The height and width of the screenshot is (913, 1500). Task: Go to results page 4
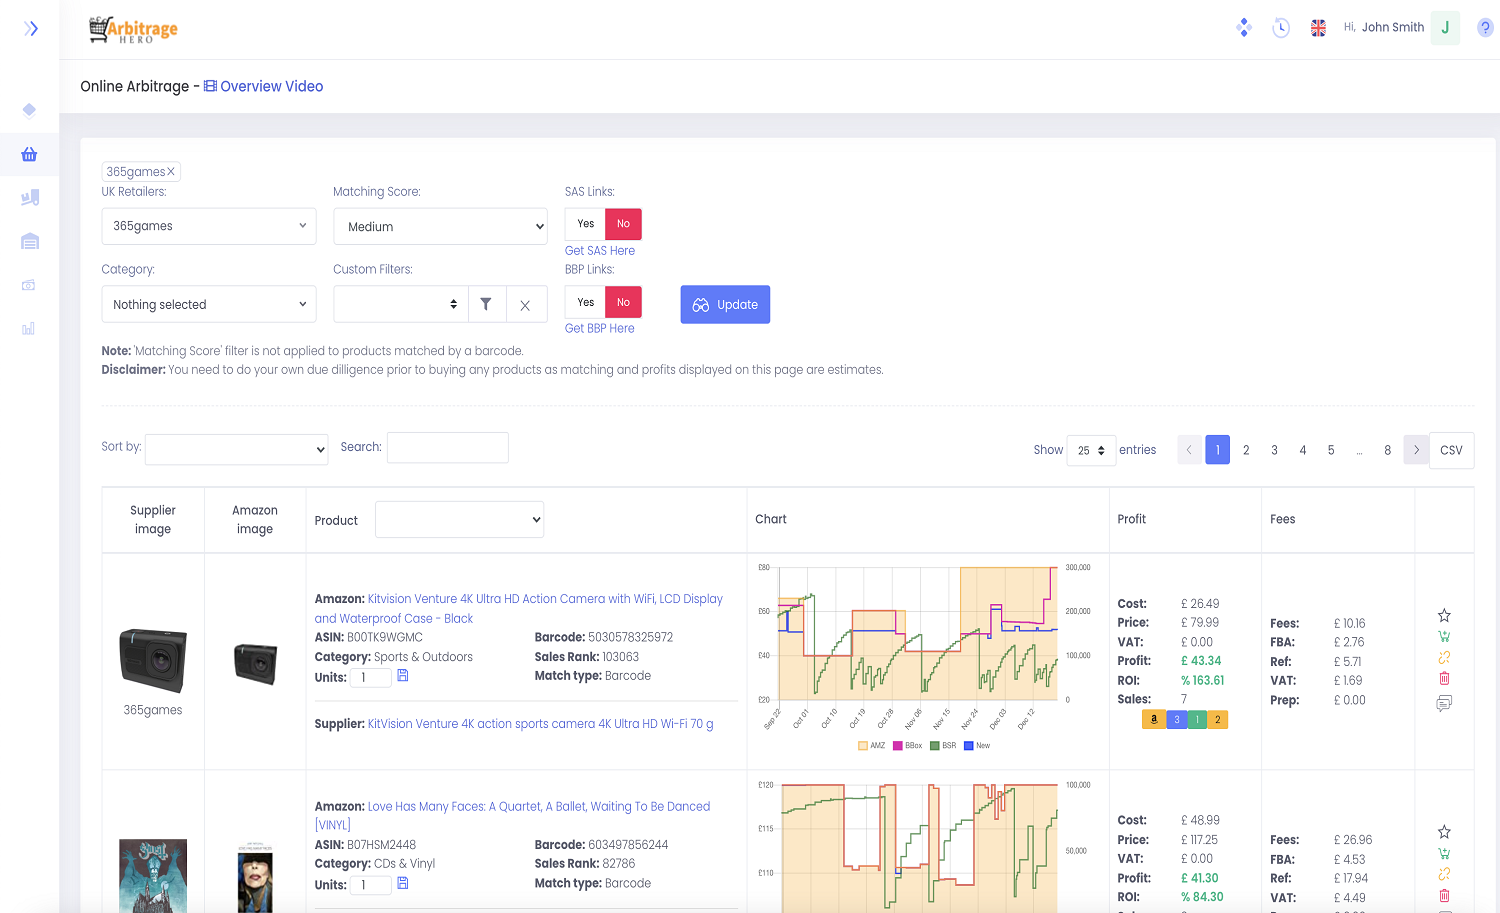pos(1302,450)
